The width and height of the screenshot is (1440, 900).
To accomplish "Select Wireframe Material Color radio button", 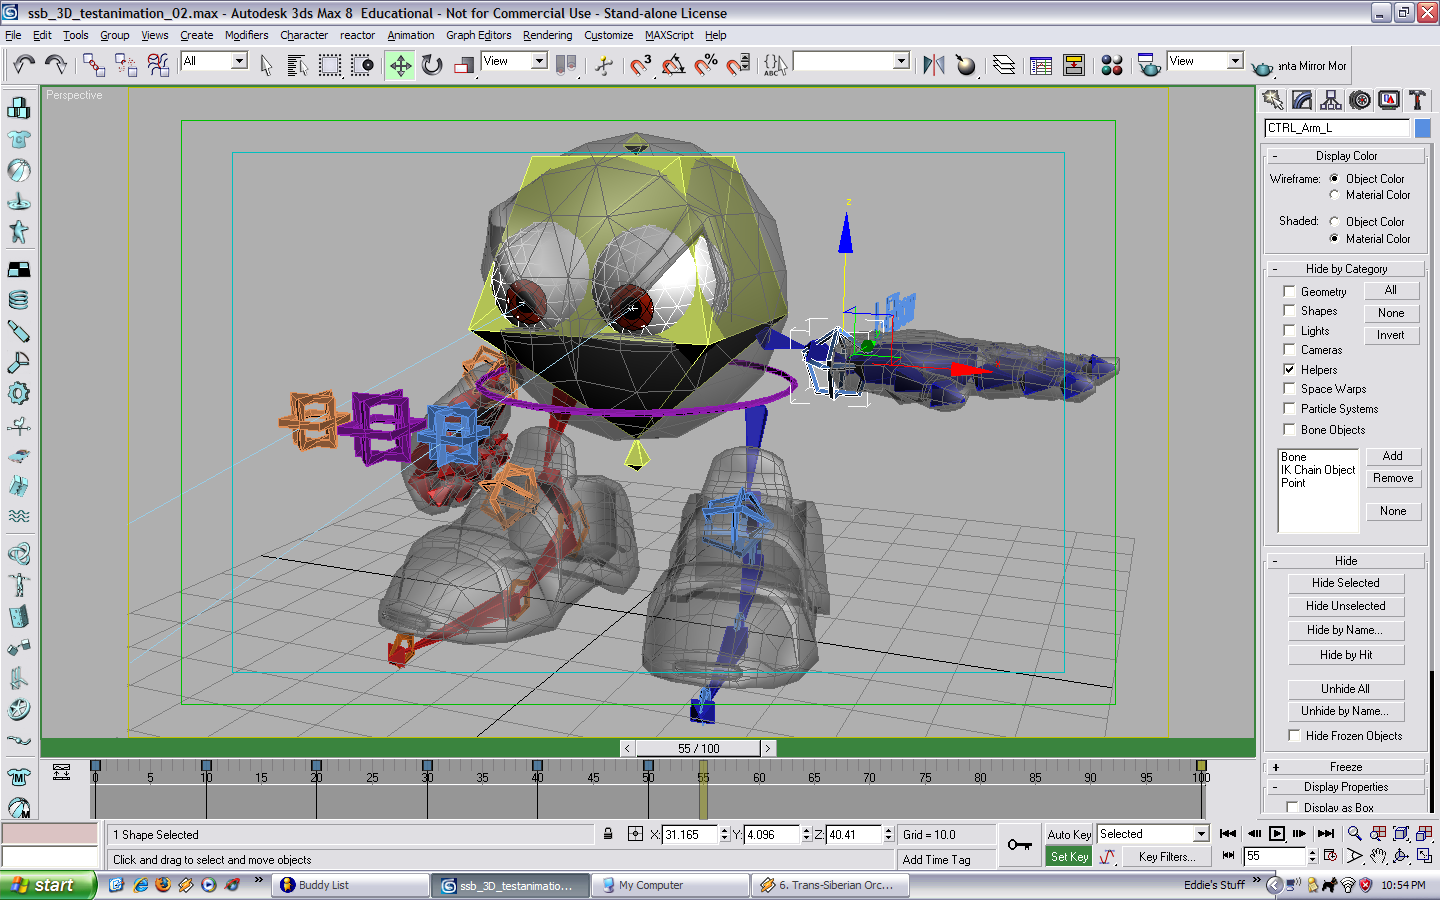I will pyautogui.click(x=1334, y=195).
